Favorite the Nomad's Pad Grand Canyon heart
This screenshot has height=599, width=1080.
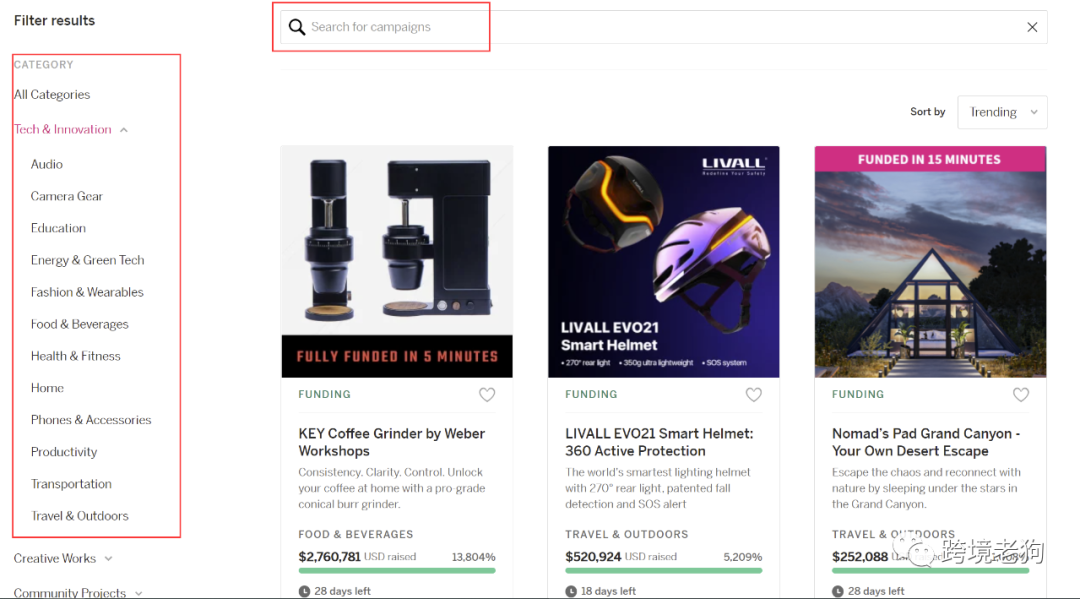click(x=1021, y=395)
